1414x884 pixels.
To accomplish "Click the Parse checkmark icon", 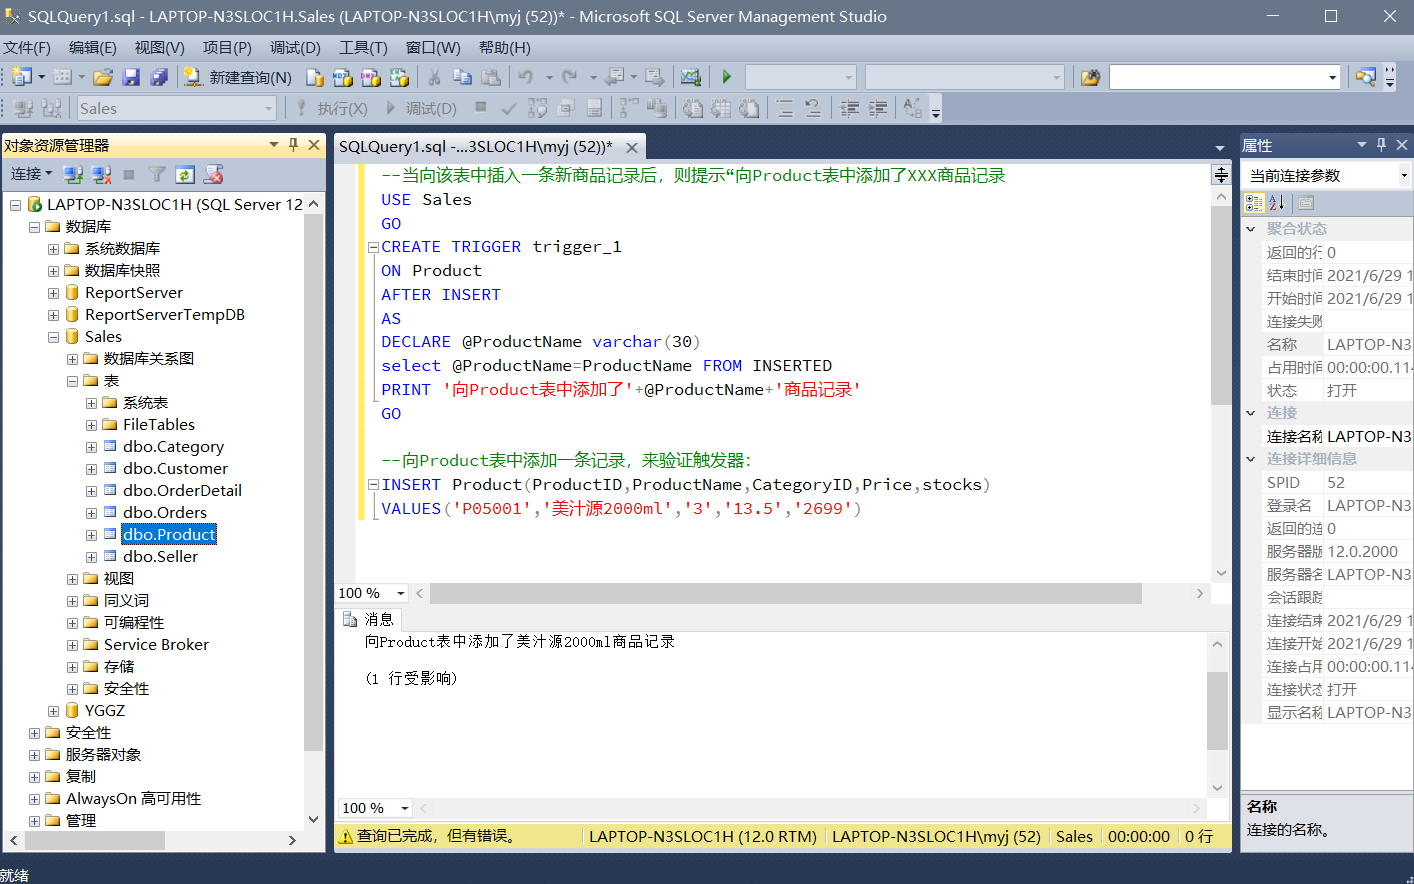I will [509, 108].
